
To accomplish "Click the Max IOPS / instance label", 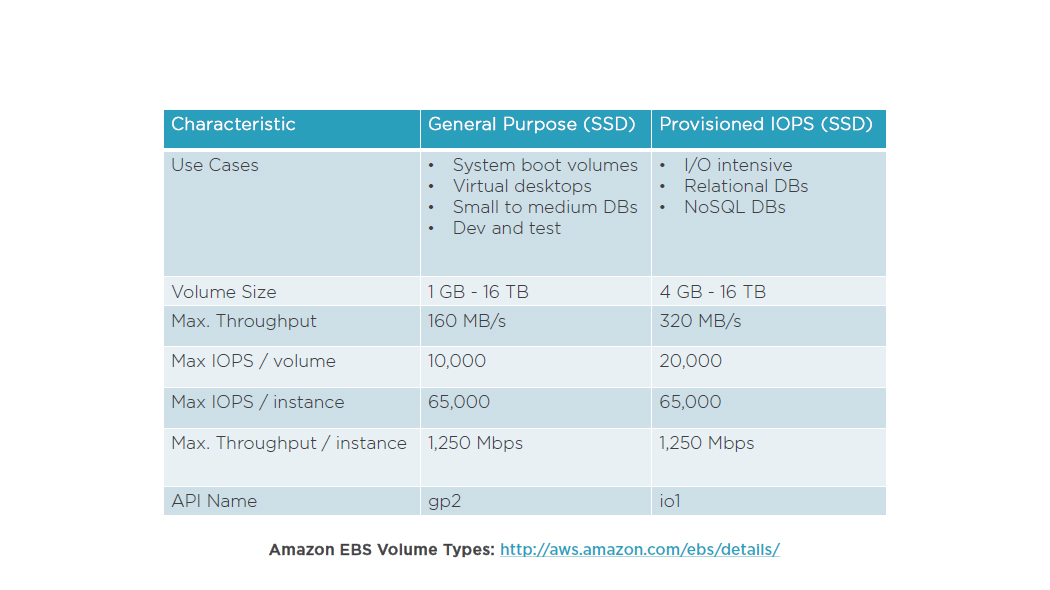I will [258, 402].
